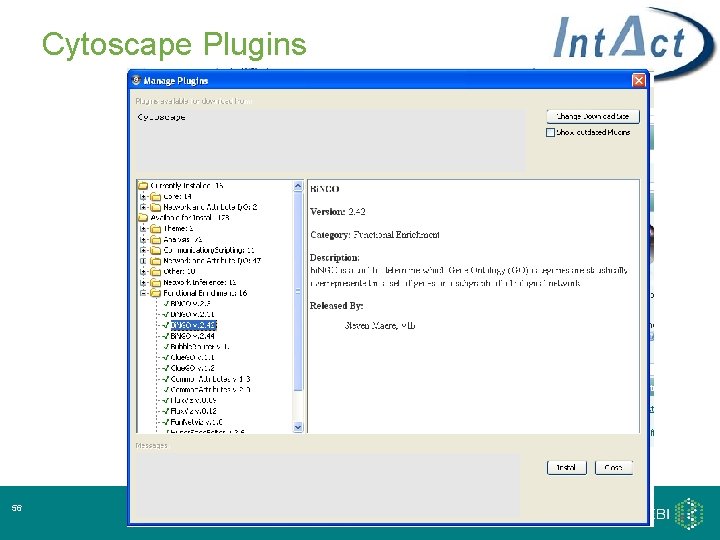Select 'Functional Enrichment: 16' tree label

(x=205, y=293)
